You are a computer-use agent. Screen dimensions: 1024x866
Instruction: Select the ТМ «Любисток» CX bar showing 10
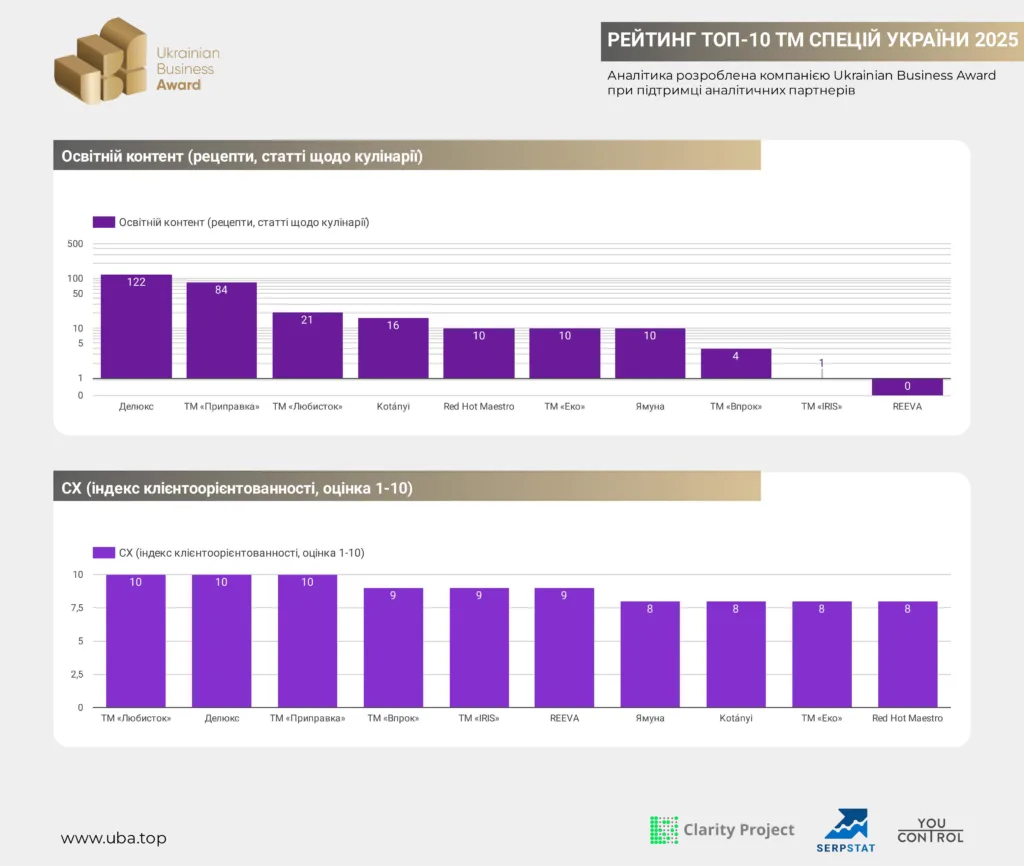click(136, 641)
